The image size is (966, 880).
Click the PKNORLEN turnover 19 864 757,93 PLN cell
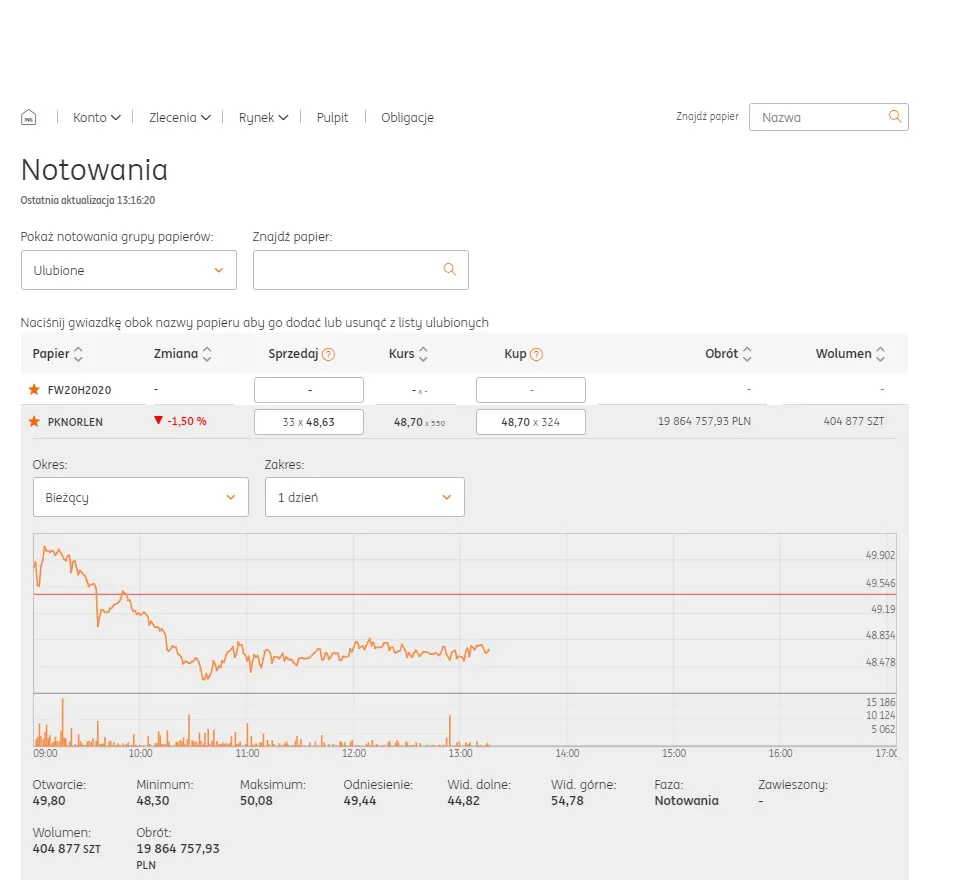pyautogui.click(x=704, y=422)
